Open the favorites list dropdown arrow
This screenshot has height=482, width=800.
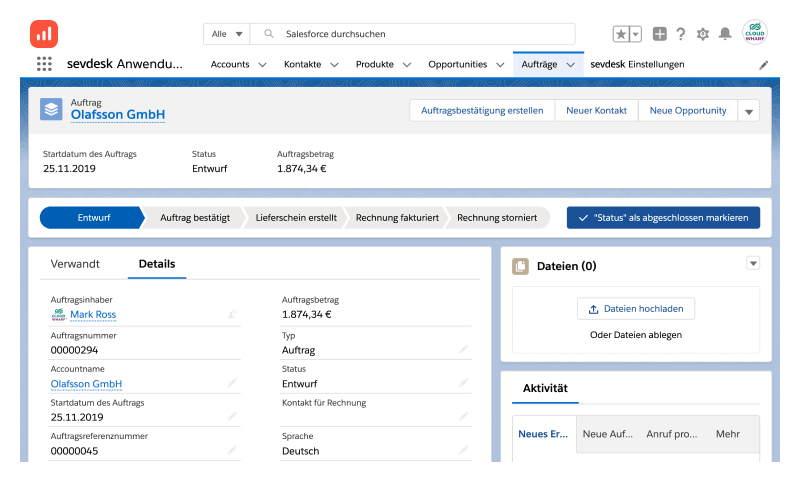point(636,34)
